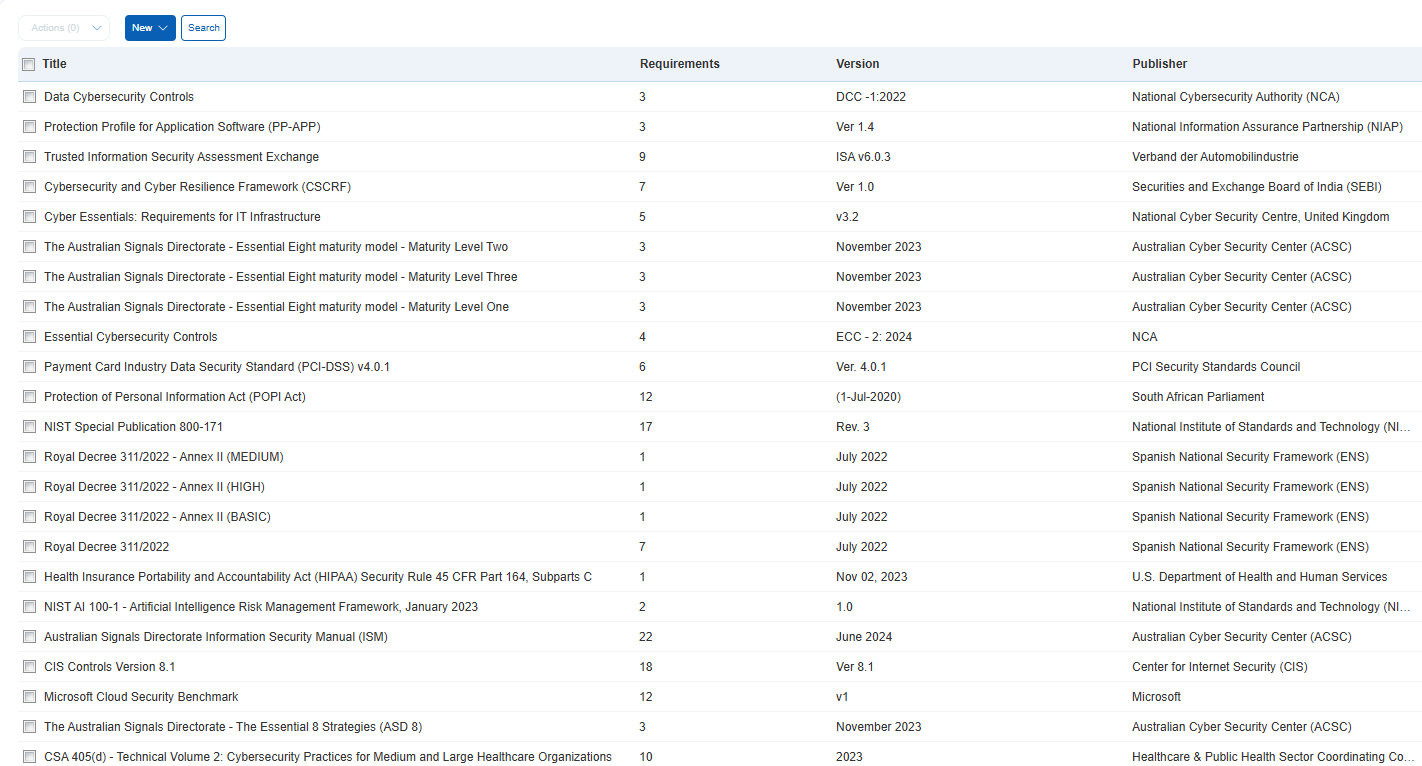Open Essential Eight Maturity Level Three entry
1422x766 pixels.
pos(281,277)
